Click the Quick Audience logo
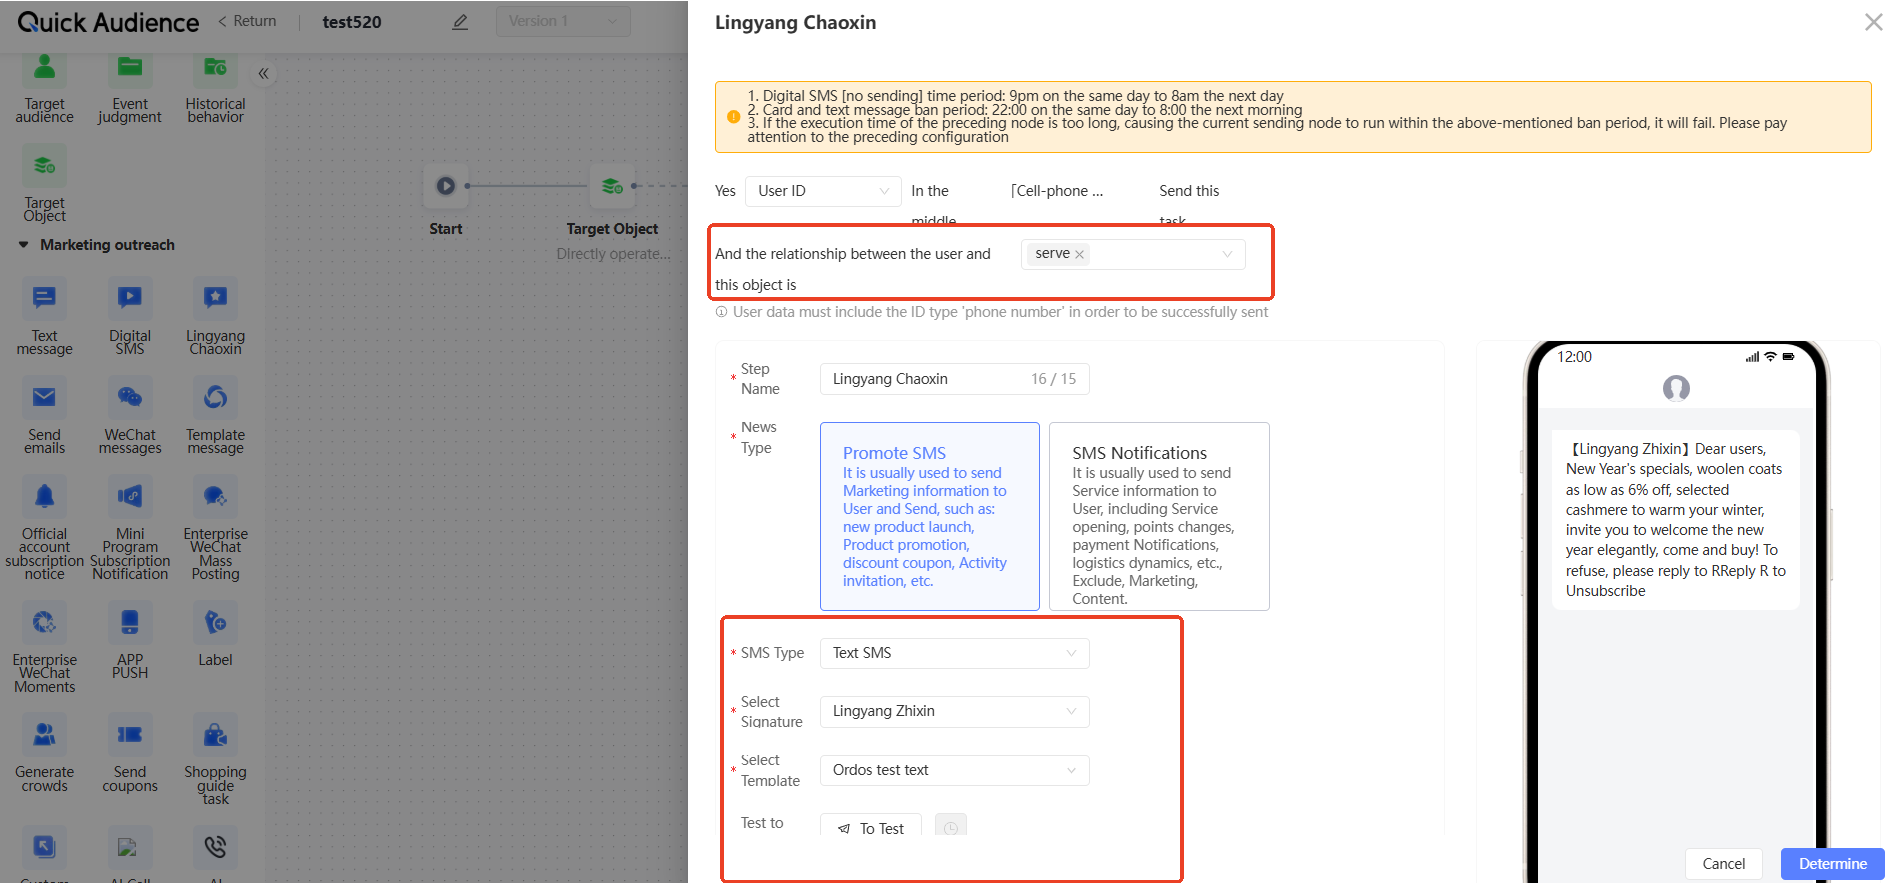The image size is (1902, 884). click(108, 22)
